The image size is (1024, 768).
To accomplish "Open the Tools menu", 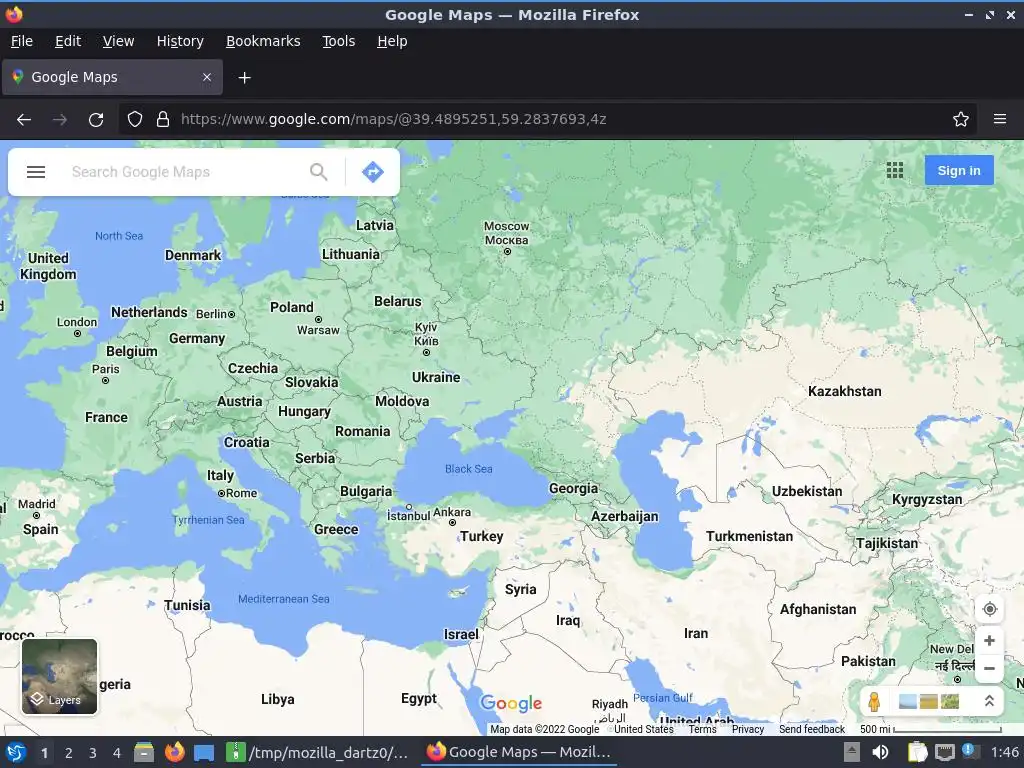I will tap(338, 41).
